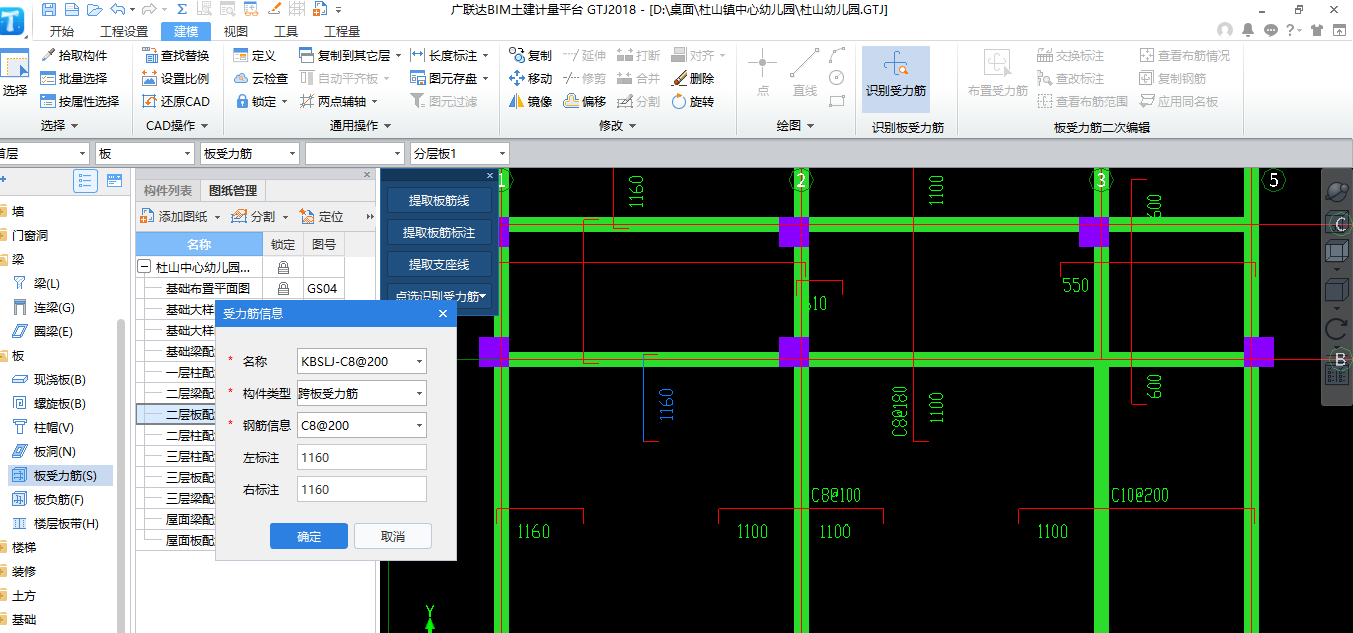Click 旋转 rotate tool
This screenshot has height=633, width=1353.
click(x=692, y=101)
